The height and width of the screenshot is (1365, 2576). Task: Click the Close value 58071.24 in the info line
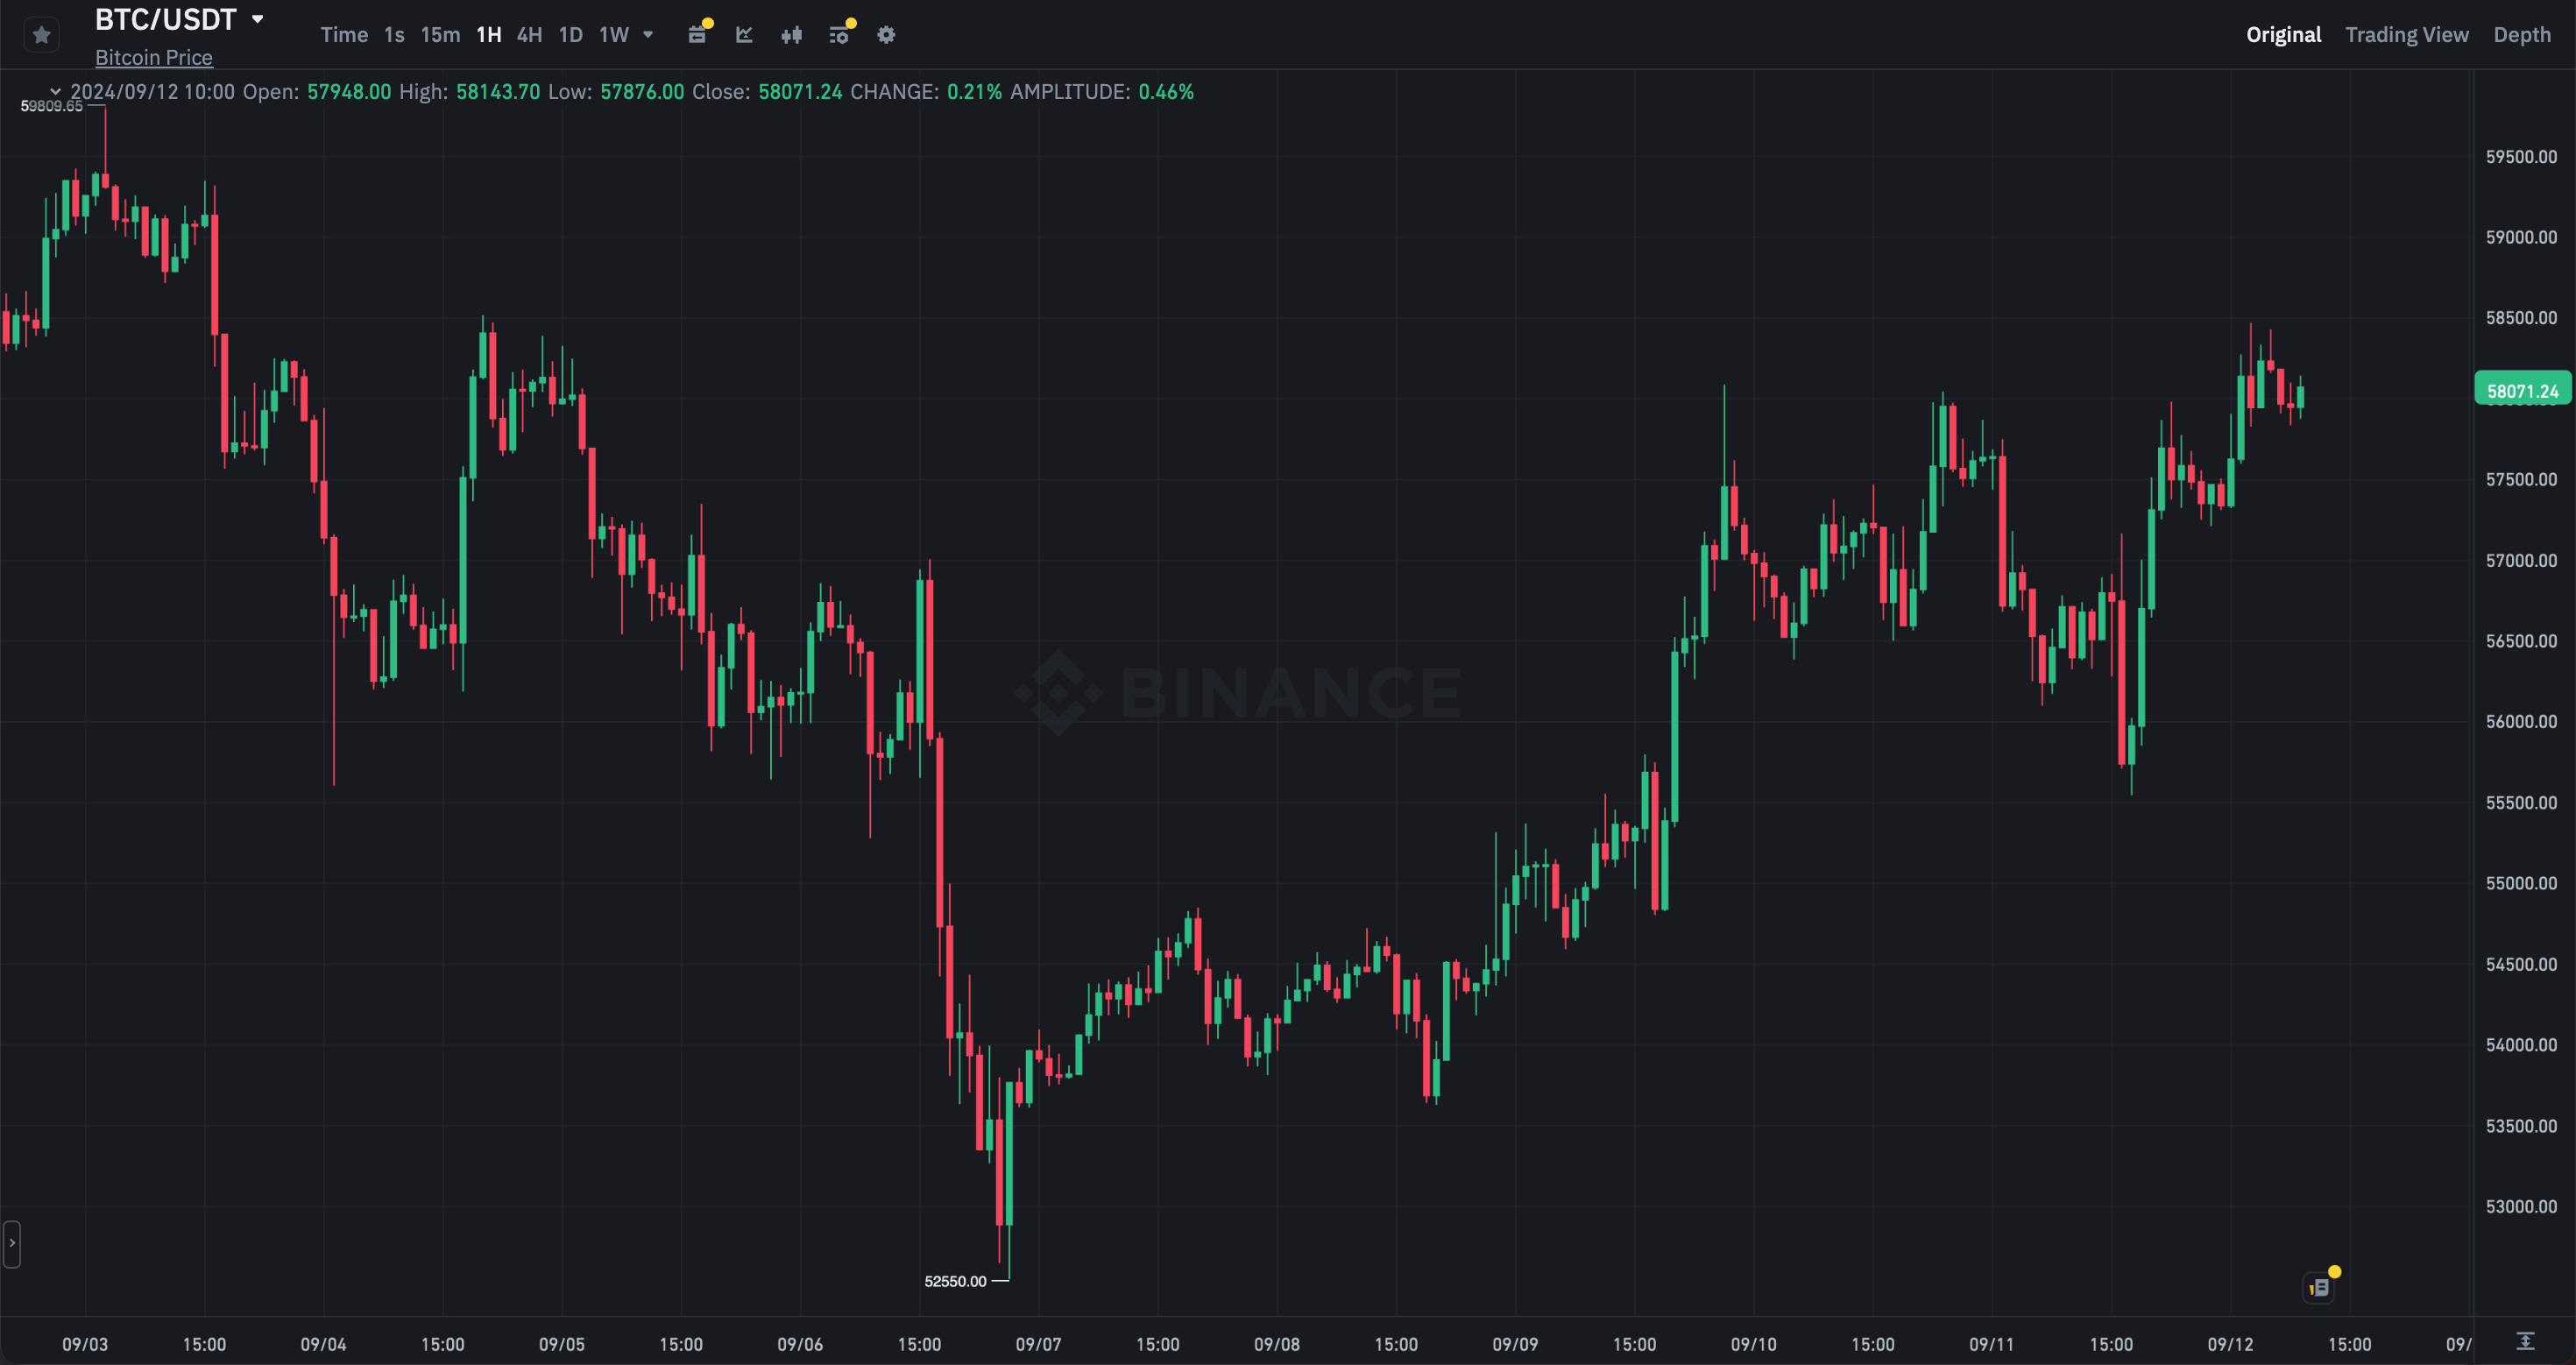click(799, 92)
